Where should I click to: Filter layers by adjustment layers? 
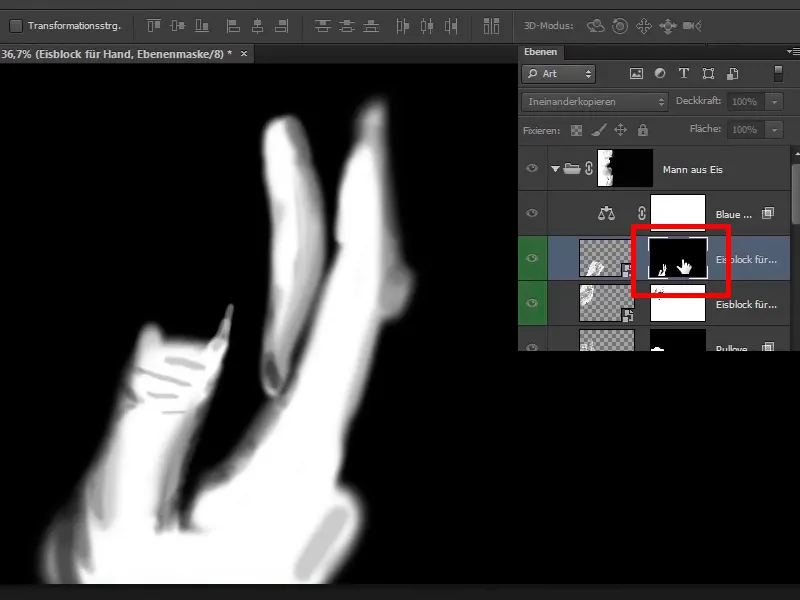coord(660,73)
